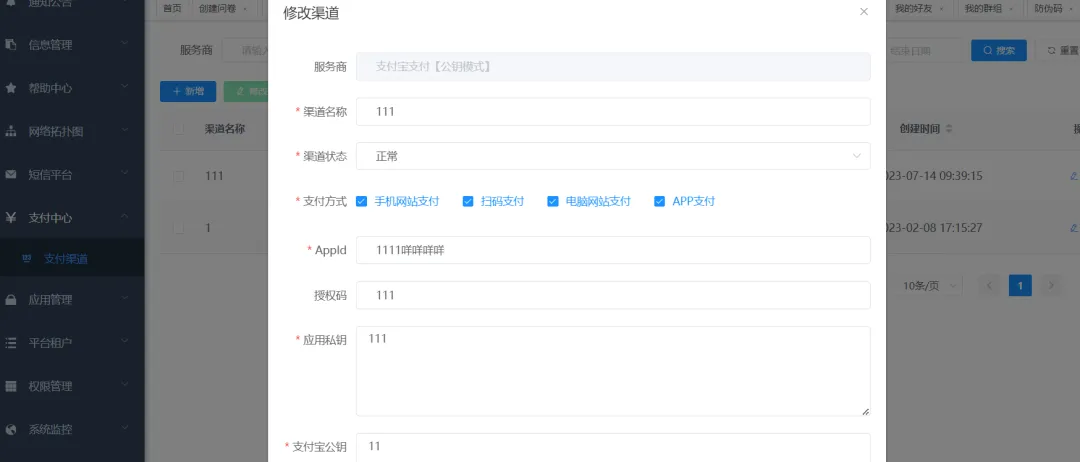The height and width of the screenshot is (462, 1080).
Task: Click the 系统监控 globe icon
Action: pyautogui.click(x=11, y=430)
